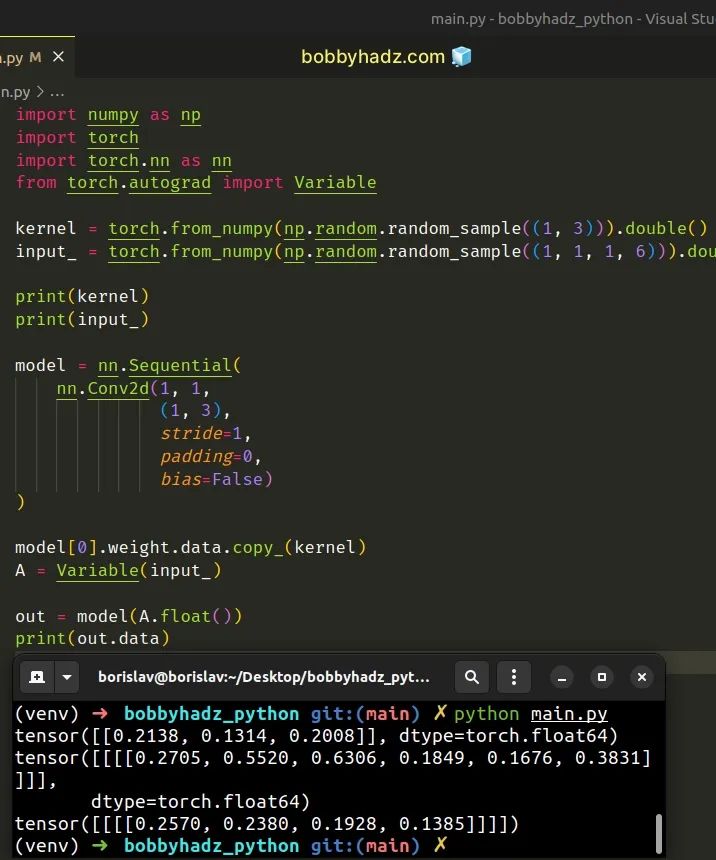Click 'bias=False' parameter line
This screenshot has width=716, height=860.
[x=216, y=479]
